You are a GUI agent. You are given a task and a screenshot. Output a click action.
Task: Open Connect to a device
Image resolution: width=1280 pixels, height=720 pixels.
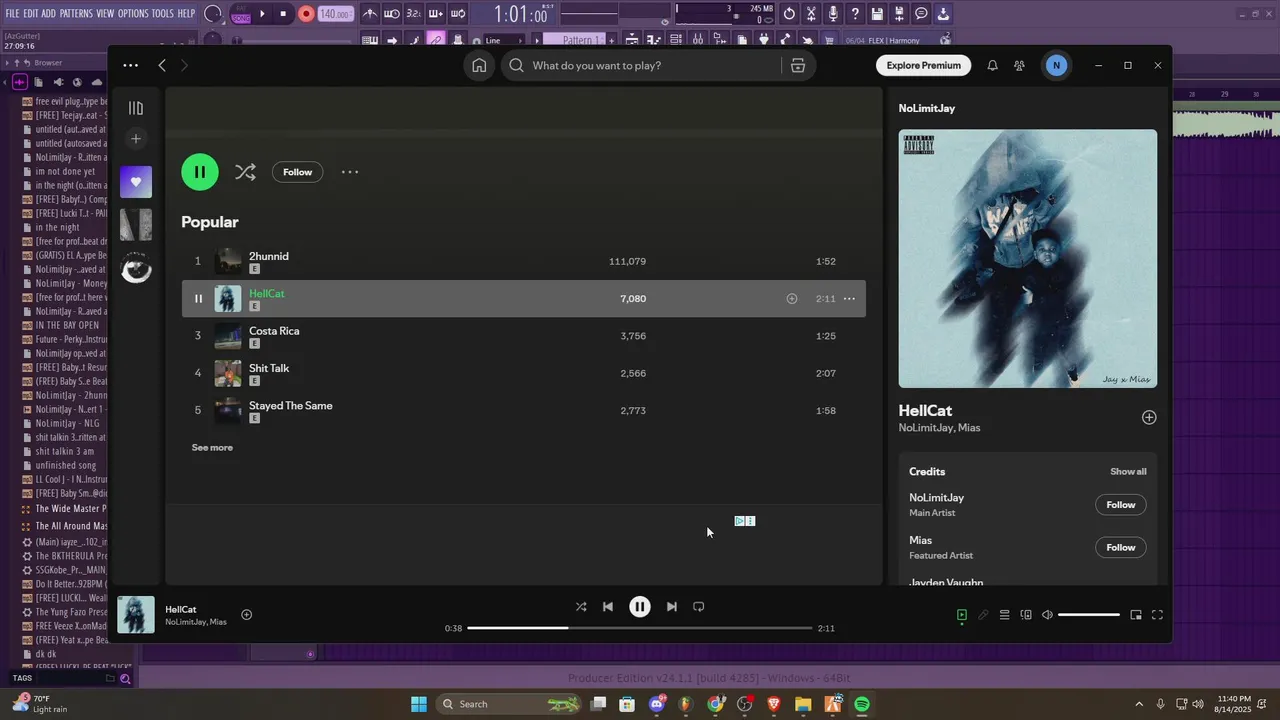click(1026, 615)
